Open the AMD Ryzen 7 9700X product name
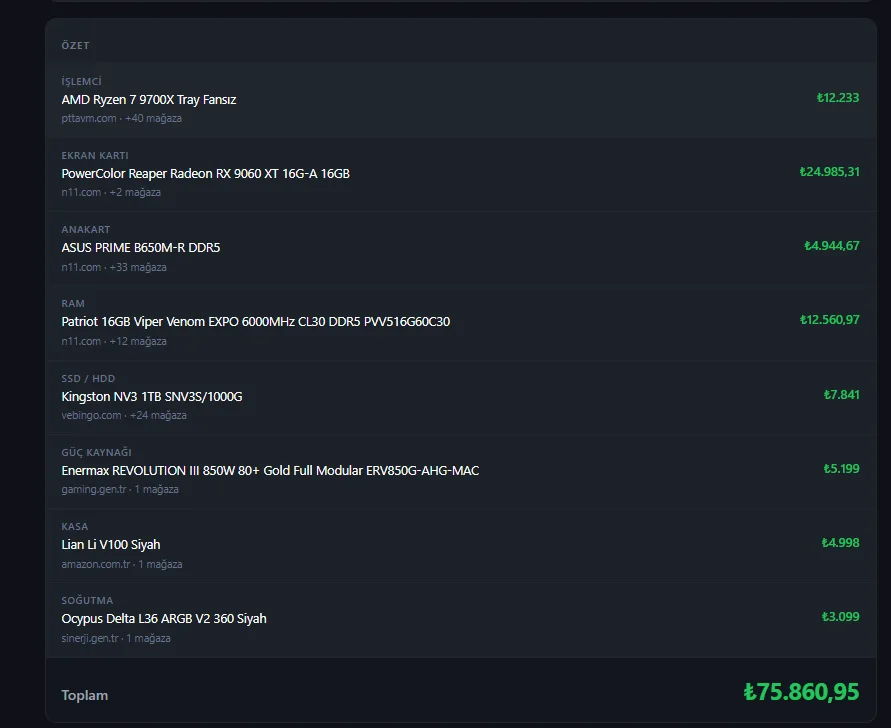The width and height of the screenshot is (891, 728). coord(149,99)
